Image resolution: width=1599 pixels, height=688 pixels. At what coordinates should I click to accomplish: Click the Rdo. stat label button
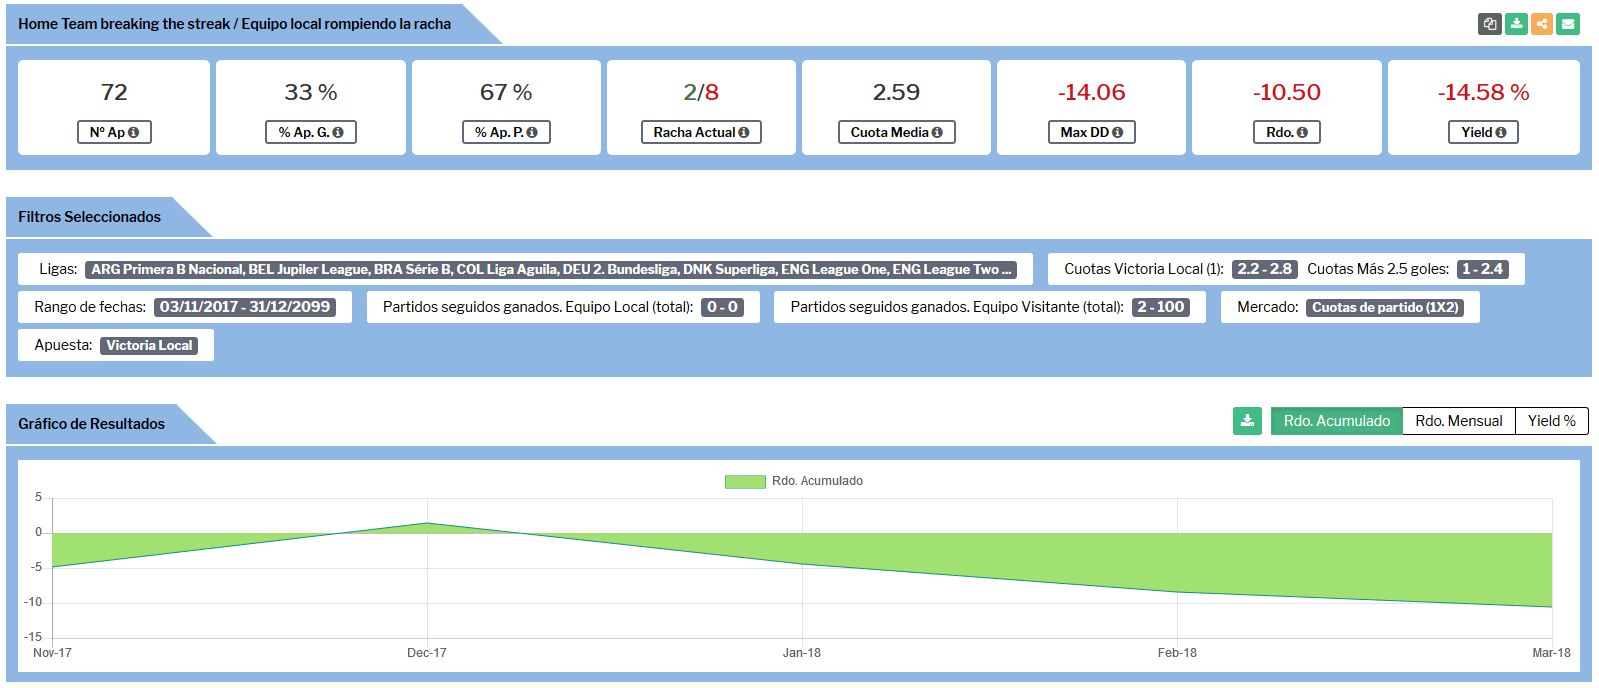pyautogui.click(x=1286, y=132)
